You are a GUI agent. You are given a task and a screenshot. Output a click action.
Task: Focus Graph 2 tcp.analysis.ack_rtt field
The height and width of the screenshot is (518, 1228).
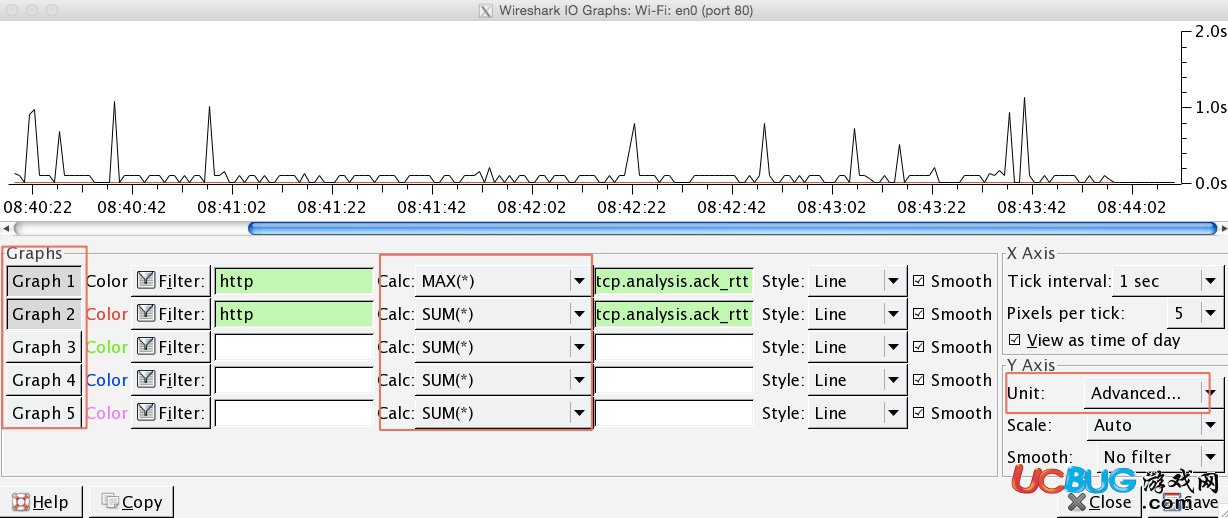[674, 314]
